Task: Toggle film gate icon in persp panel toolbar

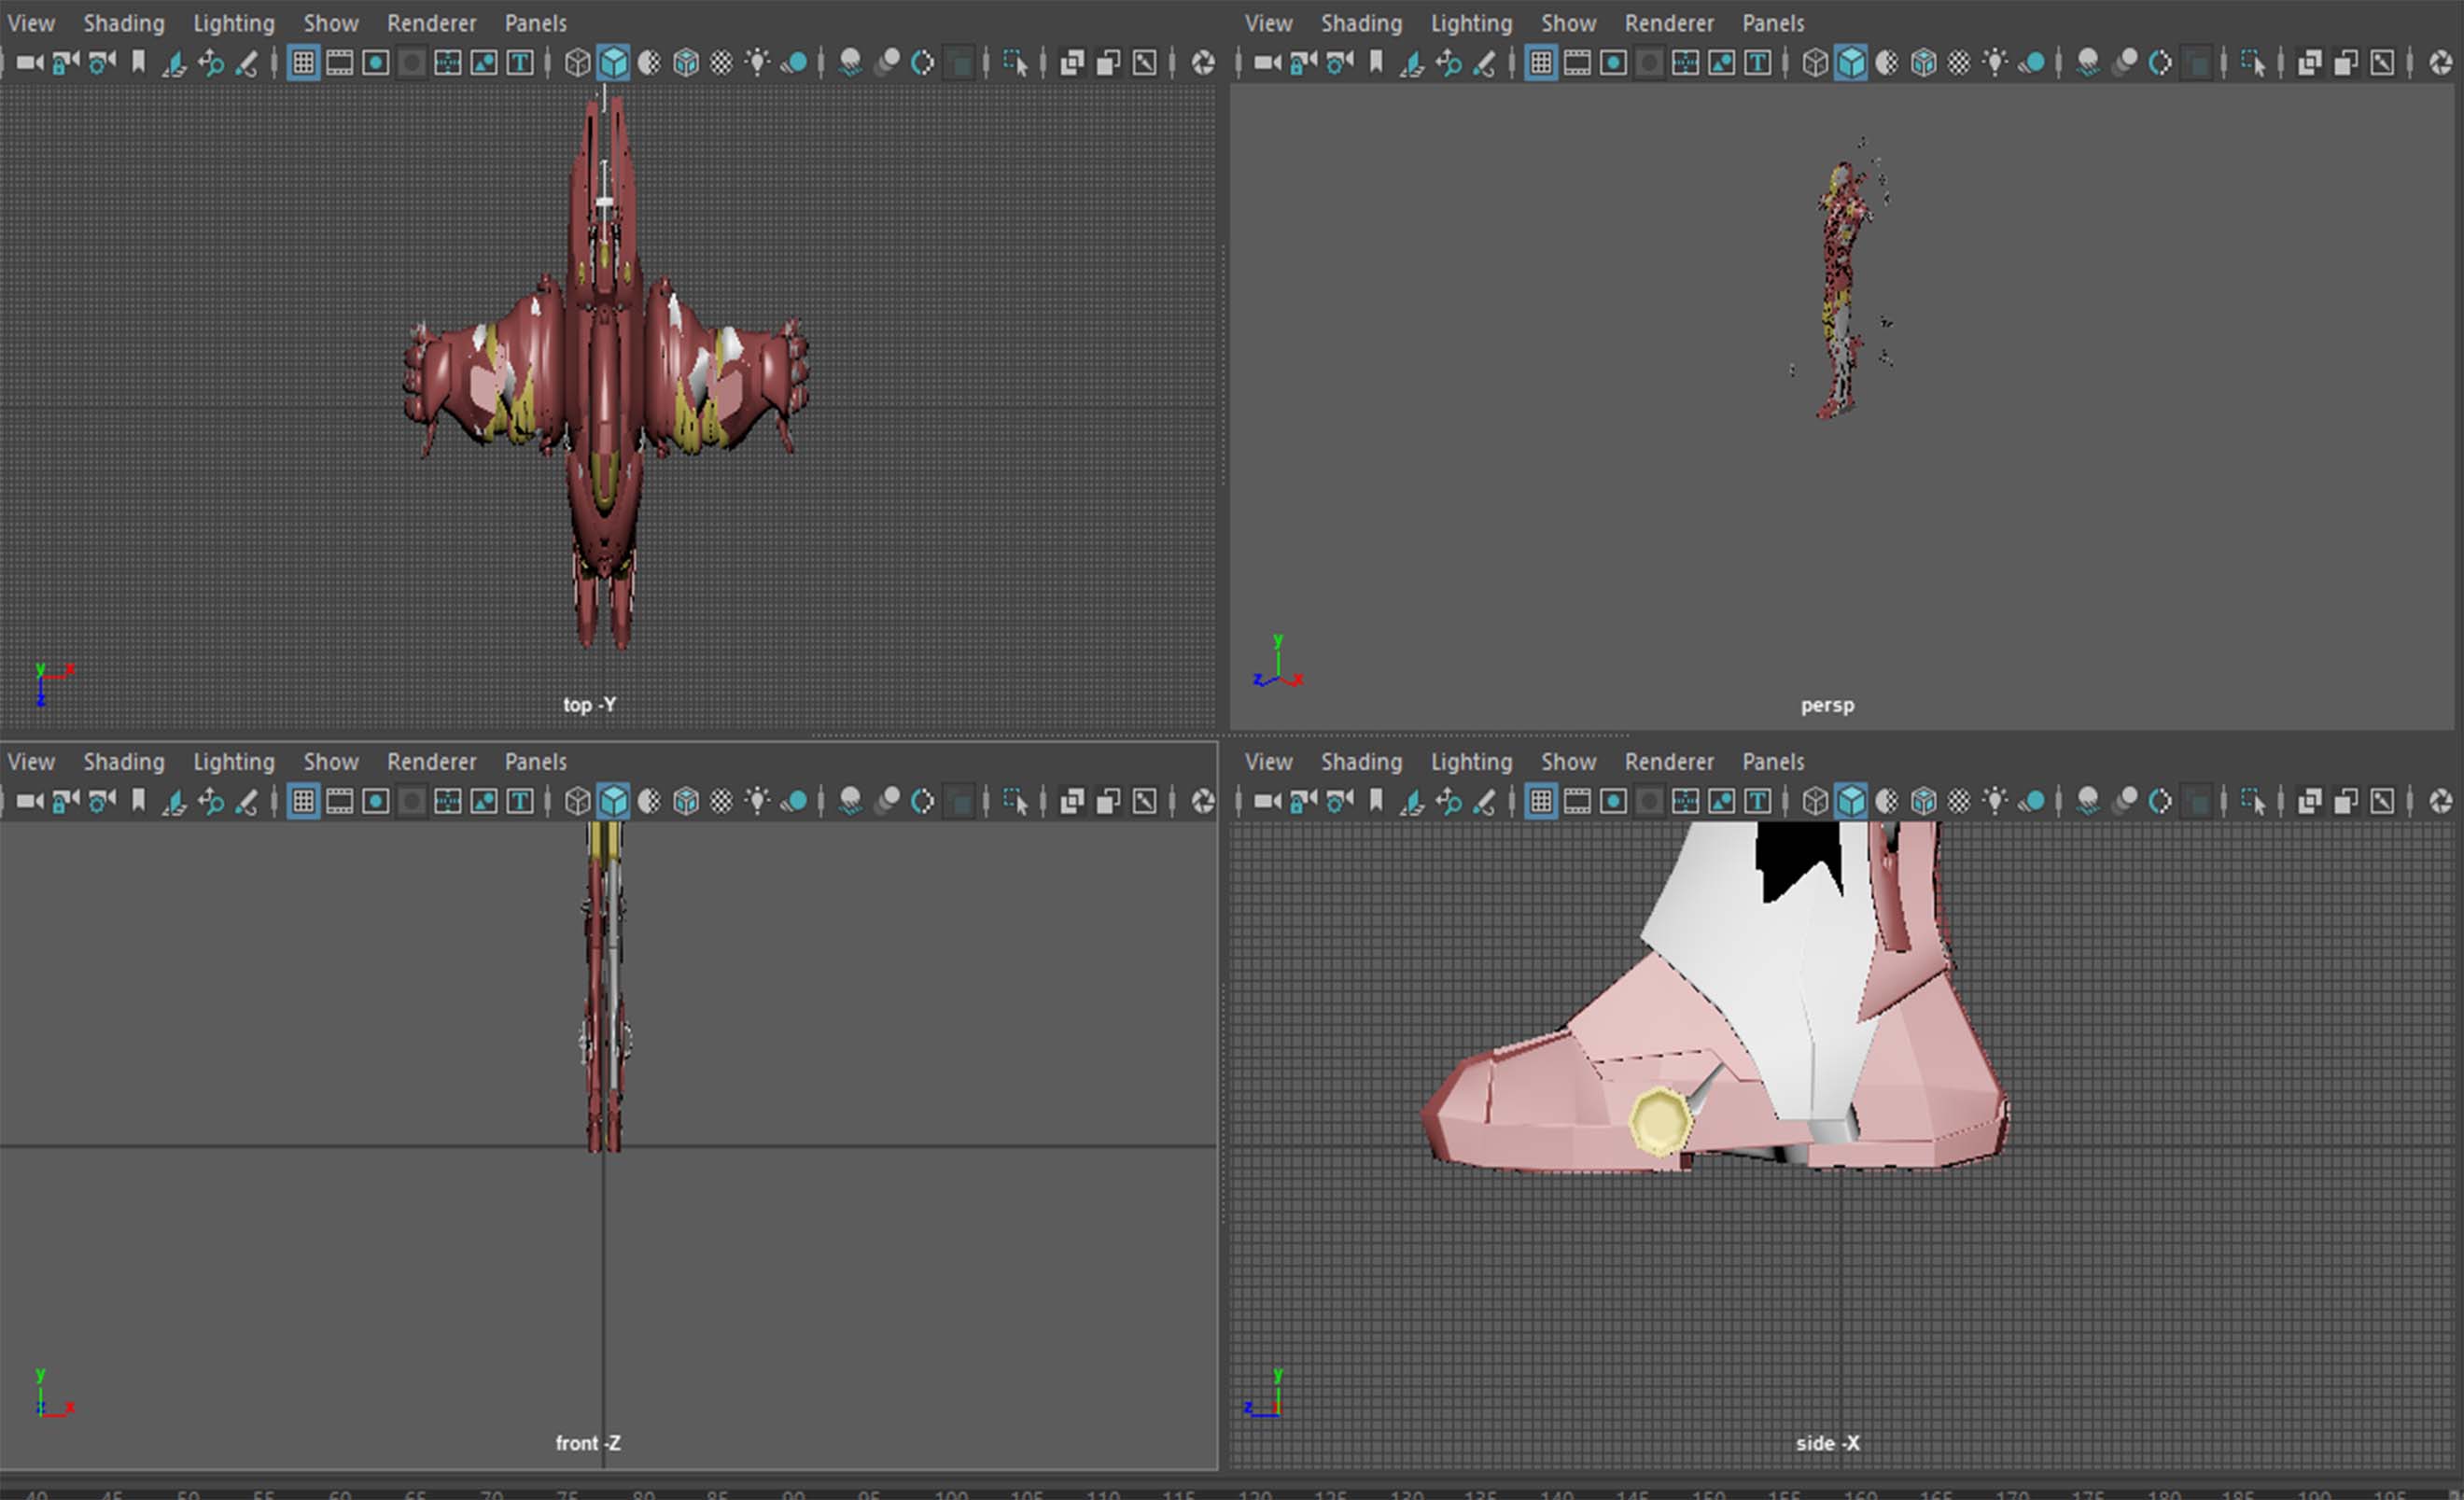Action: coord(1577,63)
